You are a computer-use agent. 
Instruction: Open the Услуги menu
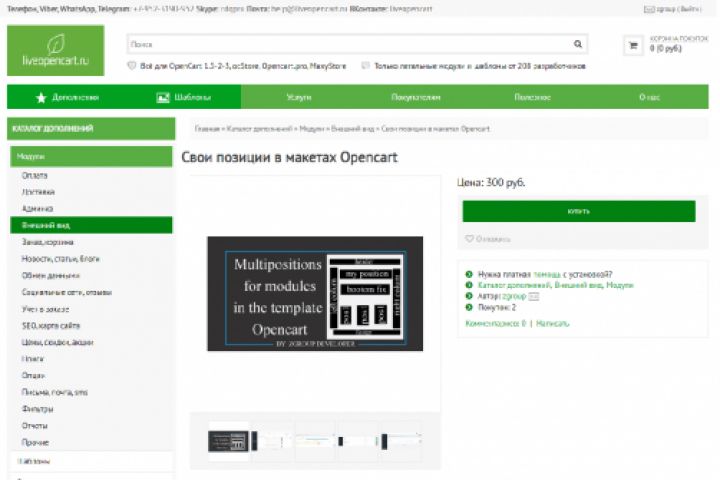pos(299,97)
